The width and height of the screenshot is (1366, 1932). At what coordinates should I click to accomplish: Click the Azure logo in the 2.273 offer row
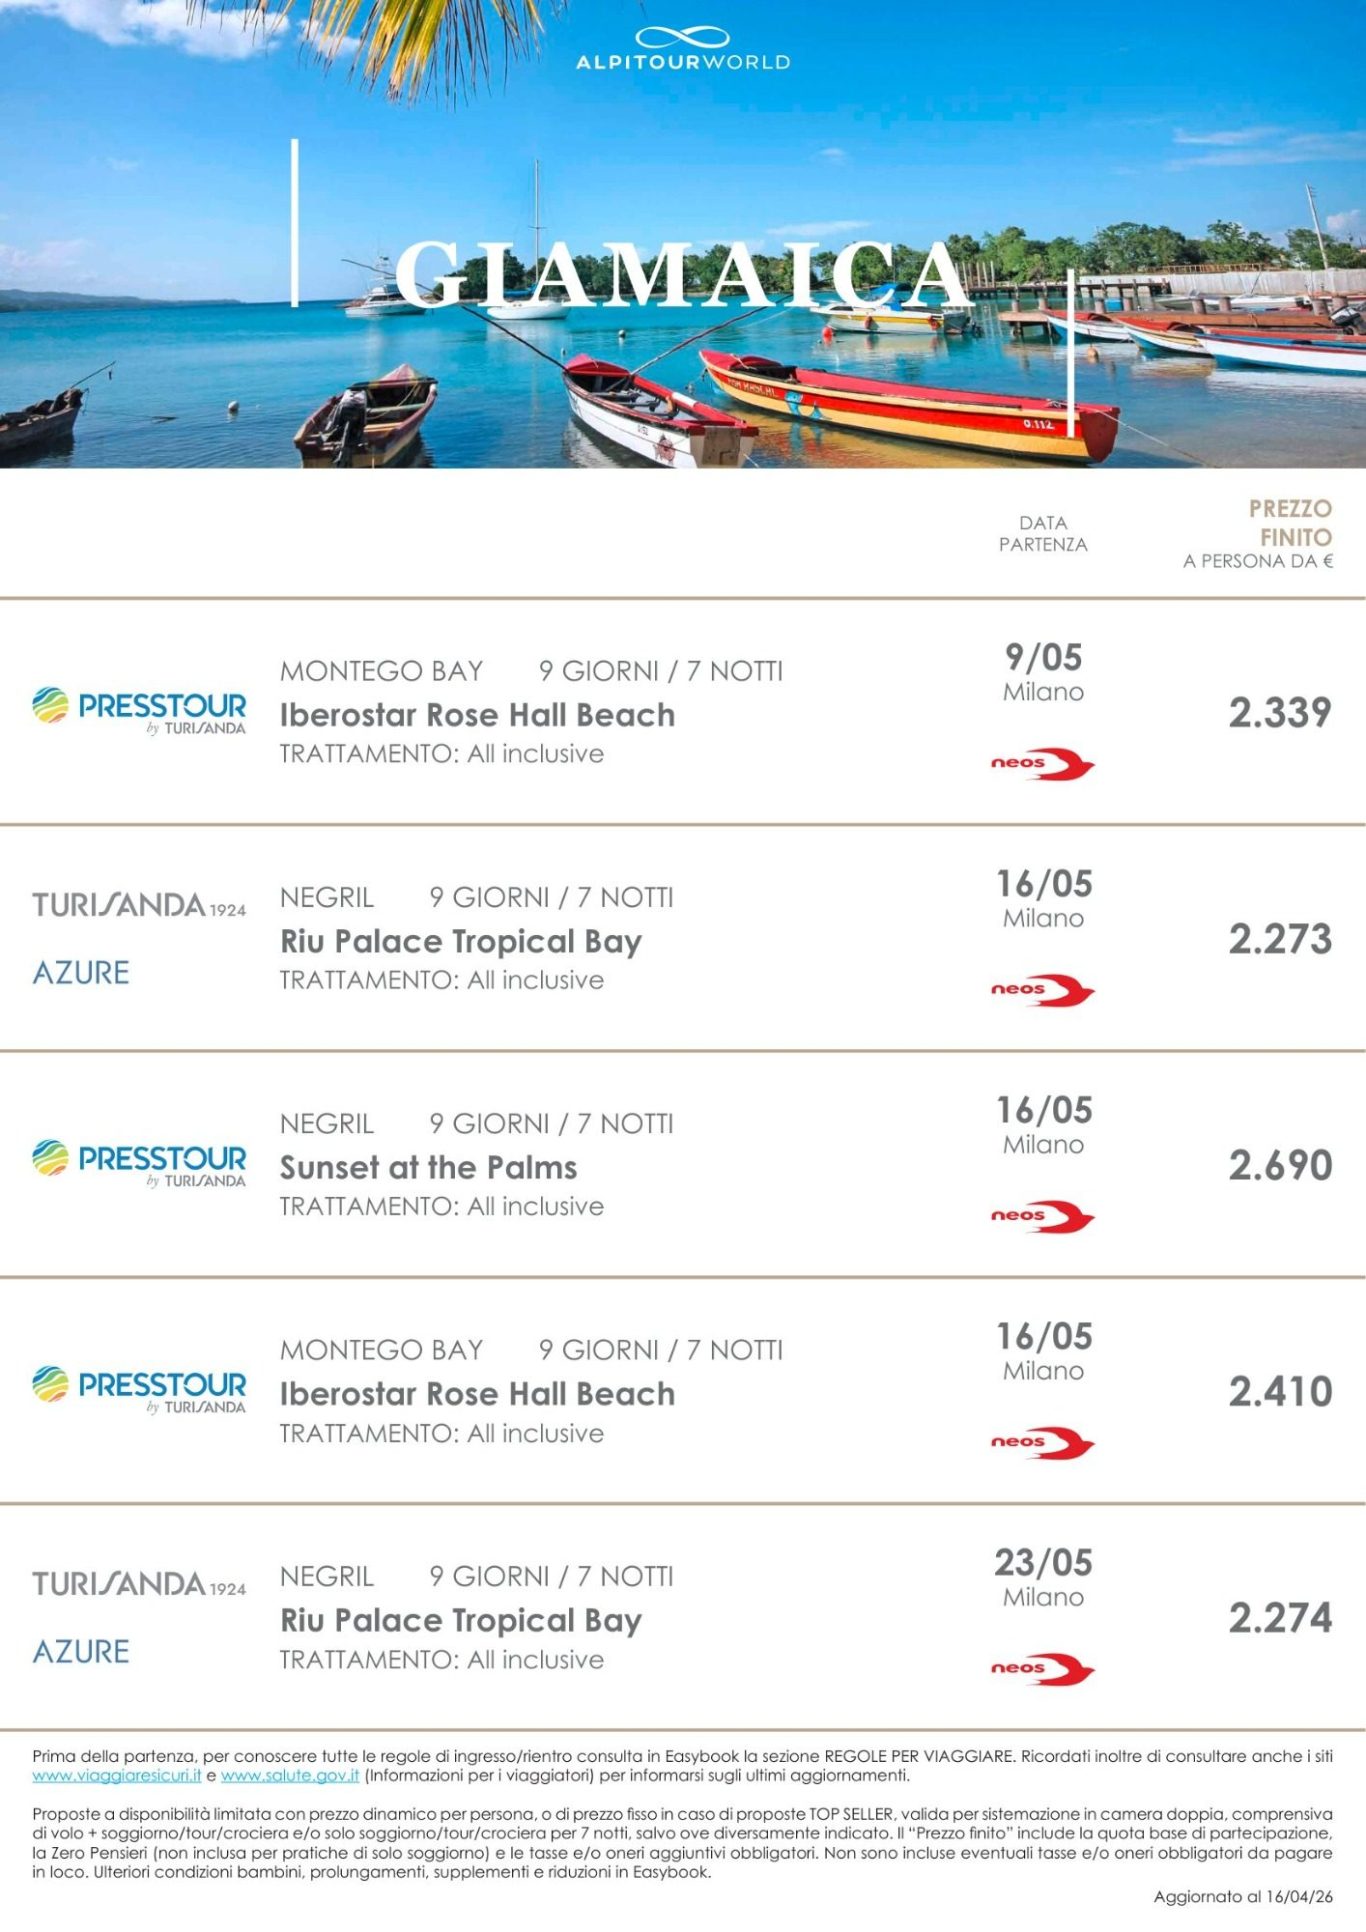pos(81,973)
